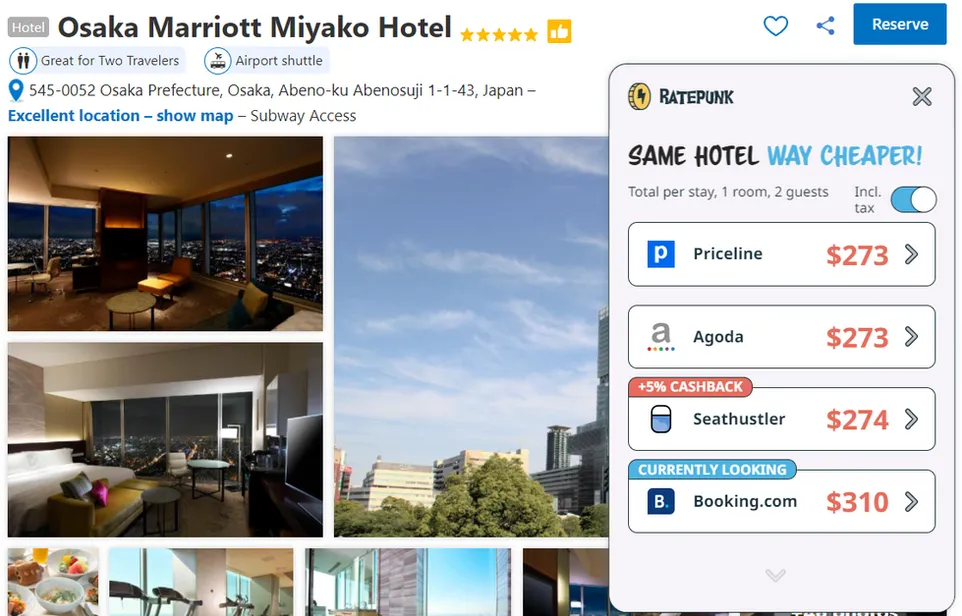Open the bedroom photo thumbnail
The image size is (962, 616).
click(165, 440)
